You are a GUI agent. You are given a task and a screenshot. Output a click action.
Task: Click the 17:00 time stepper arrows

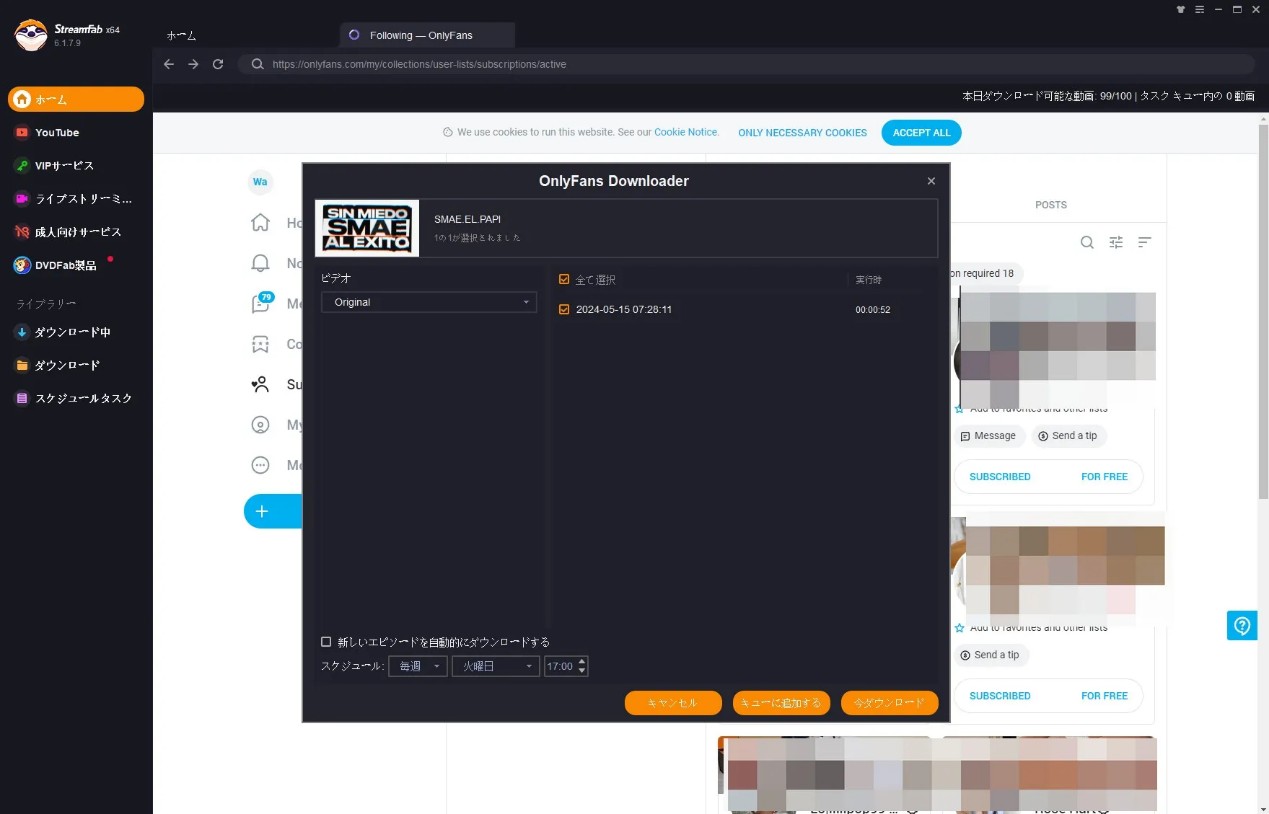pyautogui.click(x=582, y=666)
